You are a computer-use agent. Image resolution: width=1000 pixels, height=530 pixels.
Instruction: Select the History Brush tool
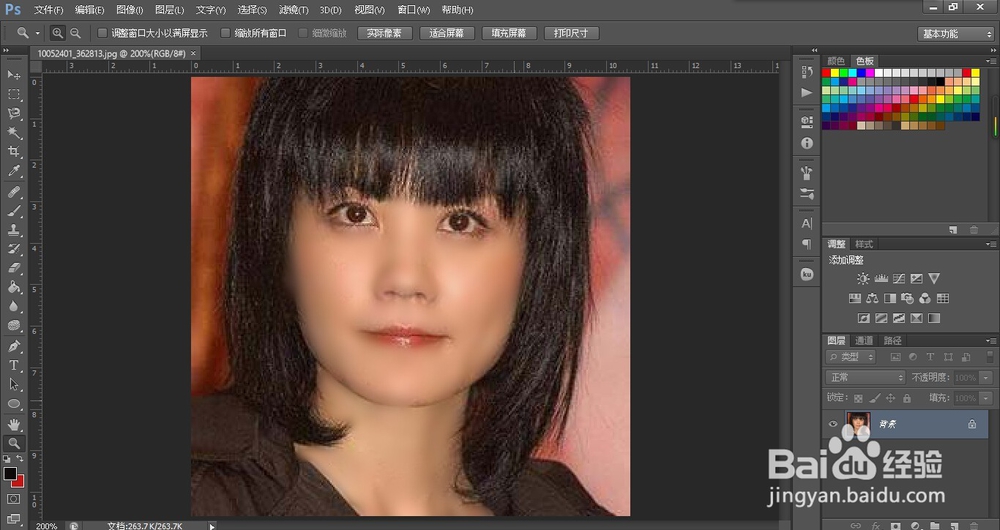[13, 249]
